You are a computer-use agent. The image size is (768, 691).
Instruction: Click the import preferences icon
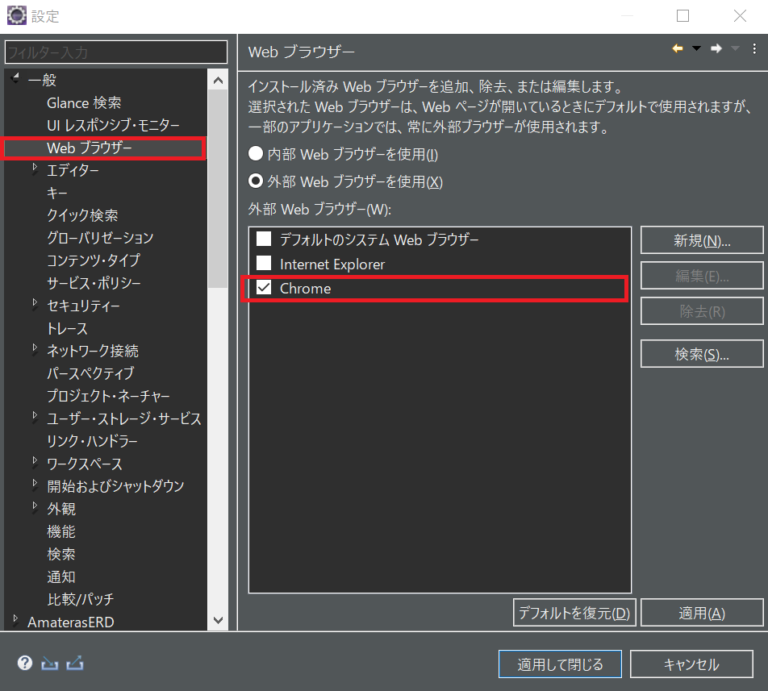49,663
